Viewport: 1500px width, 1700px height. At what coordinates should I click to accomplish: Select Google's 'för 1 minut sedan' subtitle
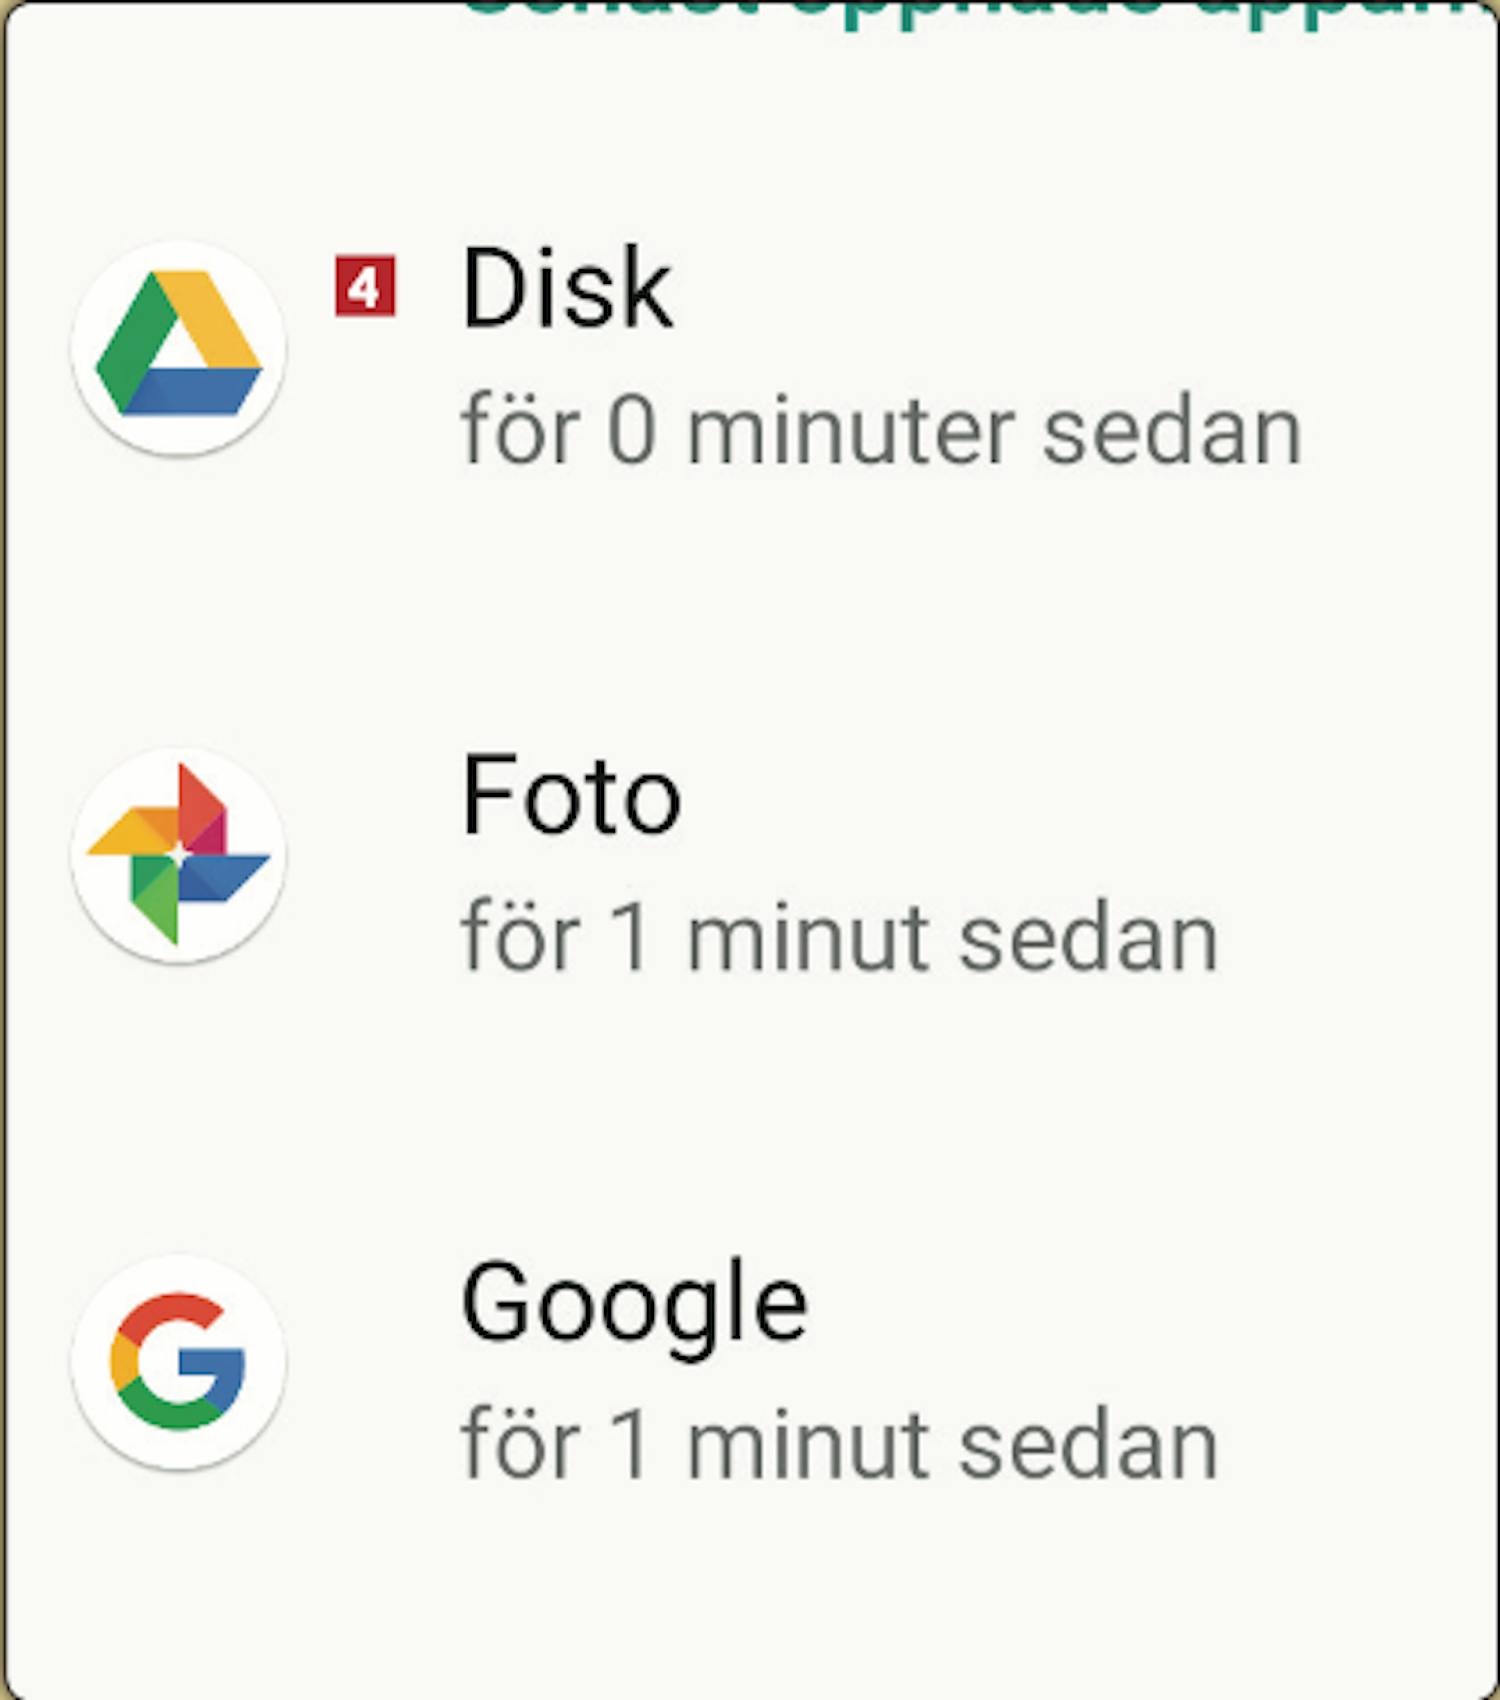point(839,1445)
